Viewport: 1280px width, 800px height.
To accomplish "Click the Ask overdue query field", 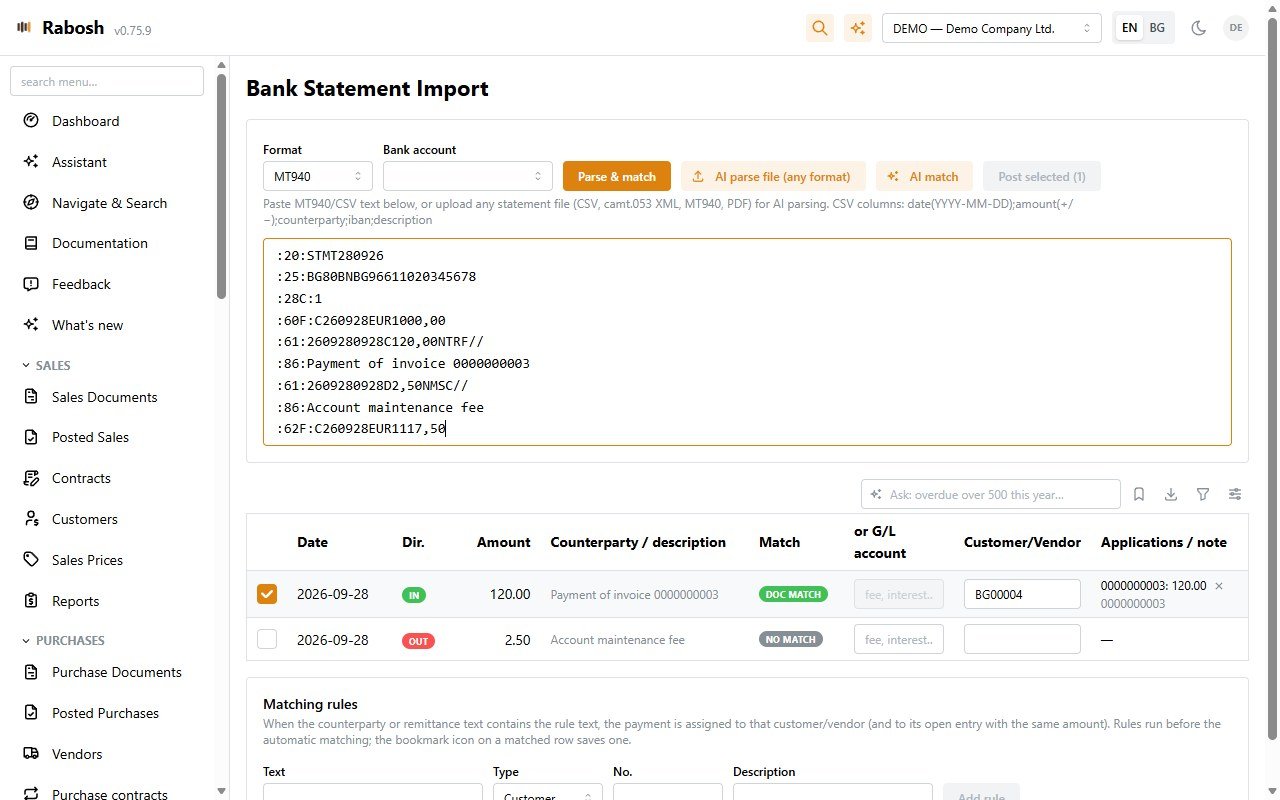I will coord(991,494).
